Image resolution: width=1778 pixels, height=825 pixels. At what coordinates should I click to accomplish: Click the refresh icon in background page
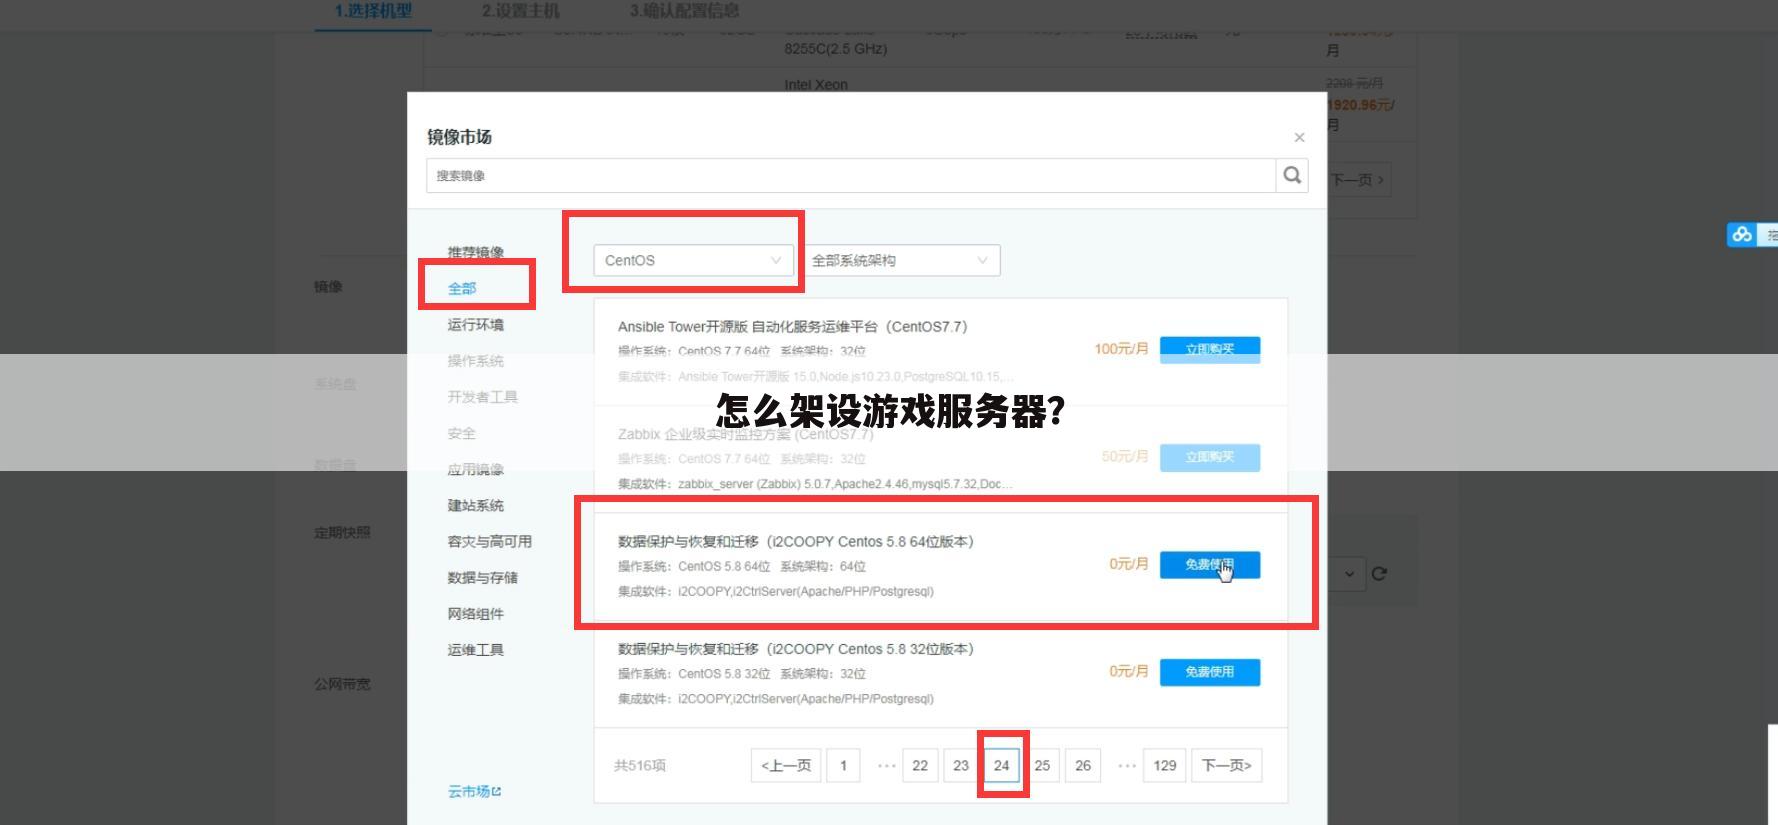[1379, 574]
